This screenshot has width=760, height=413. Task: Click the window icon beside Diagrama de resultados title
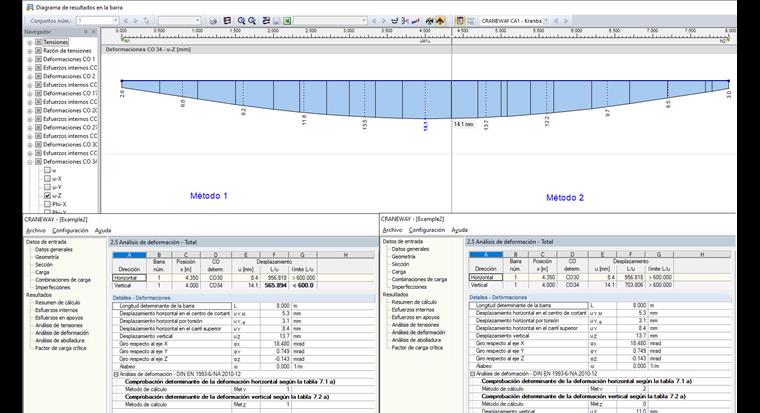(x=30, y=7)
